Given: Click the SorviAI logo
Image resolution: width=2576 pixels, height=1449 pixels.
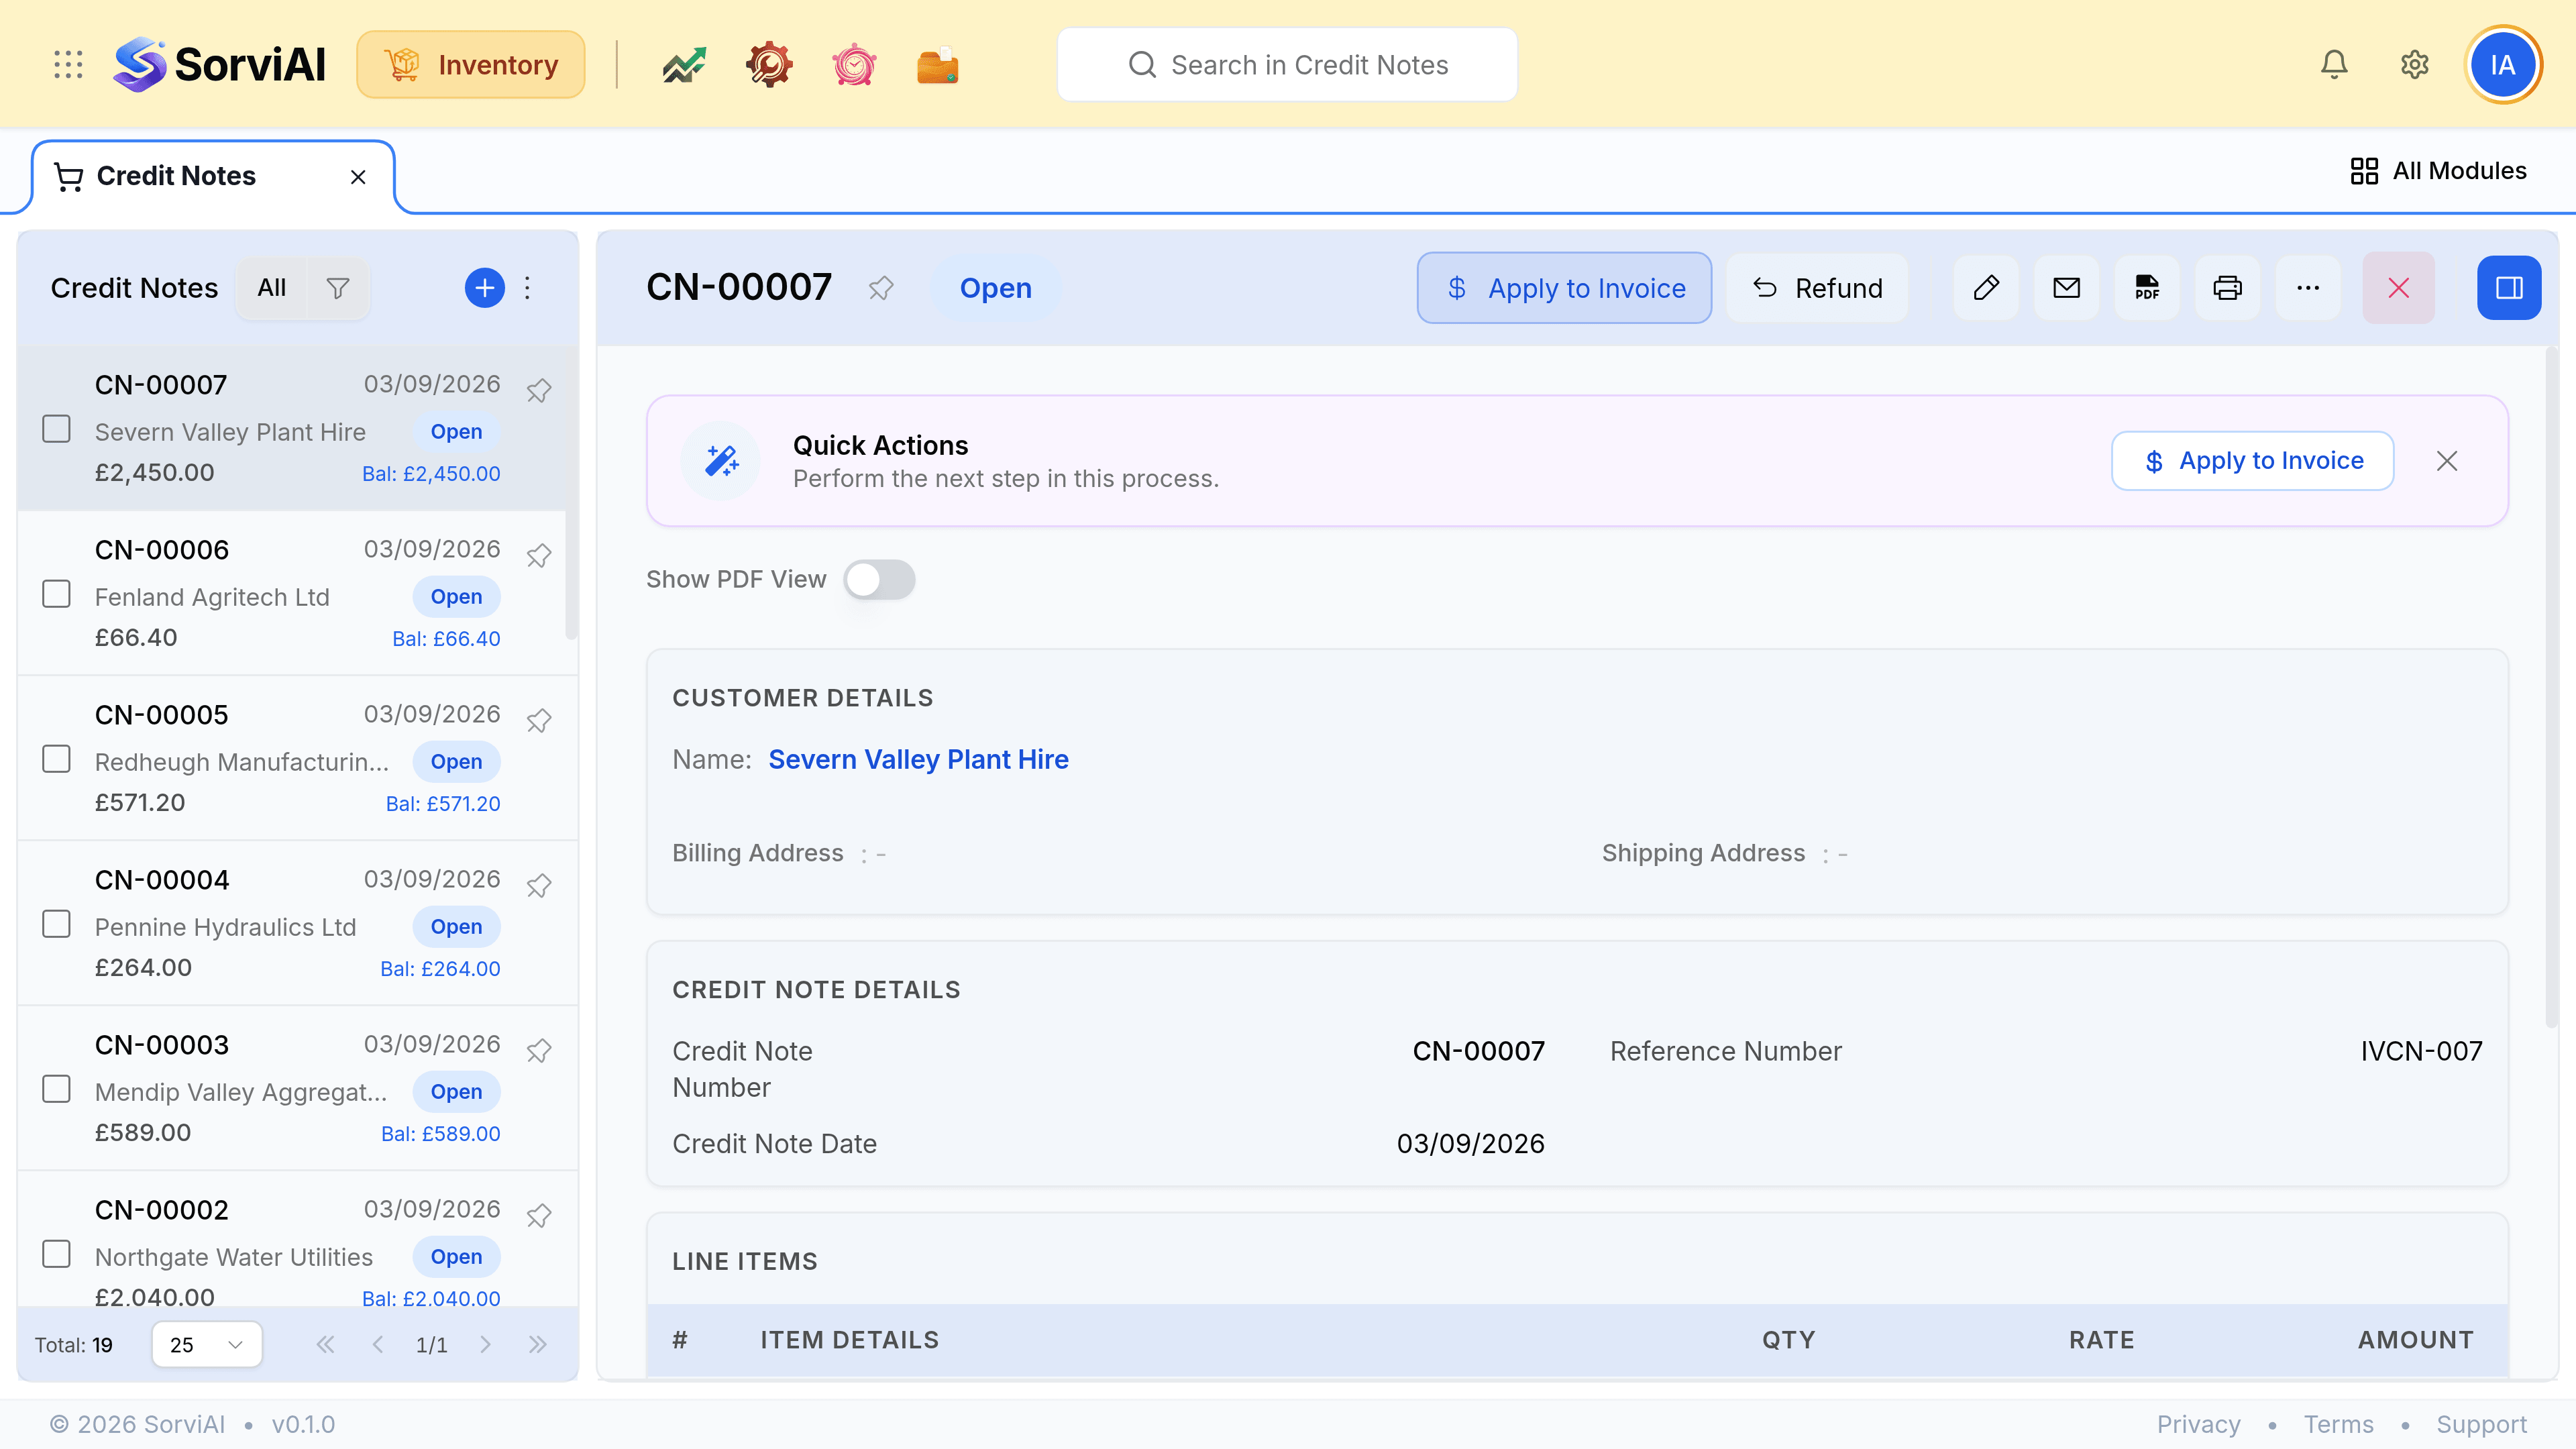Looking at the screenshot, I should (220, 65).
